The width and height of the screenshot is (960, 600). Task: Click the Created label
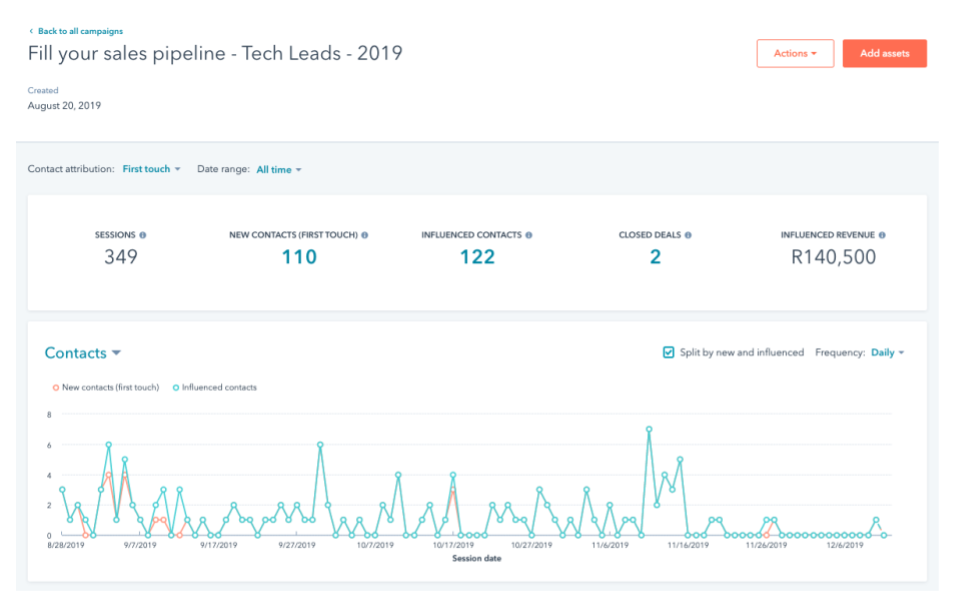point(43,90)
